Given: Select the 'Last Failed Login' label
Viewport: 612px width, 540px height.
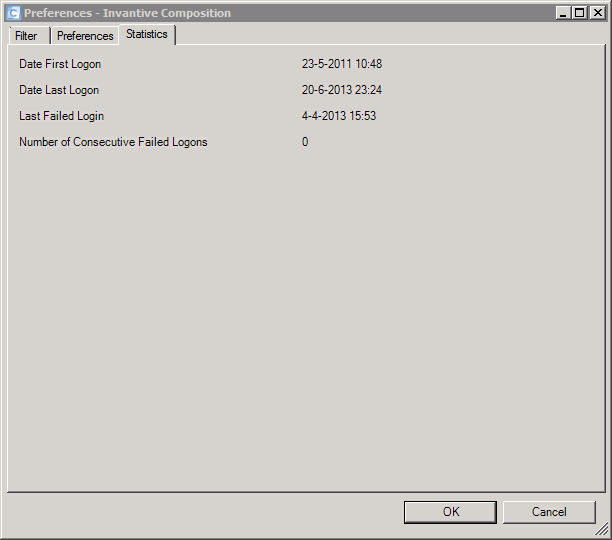Looking at the screenshot, I should [61, 116].
